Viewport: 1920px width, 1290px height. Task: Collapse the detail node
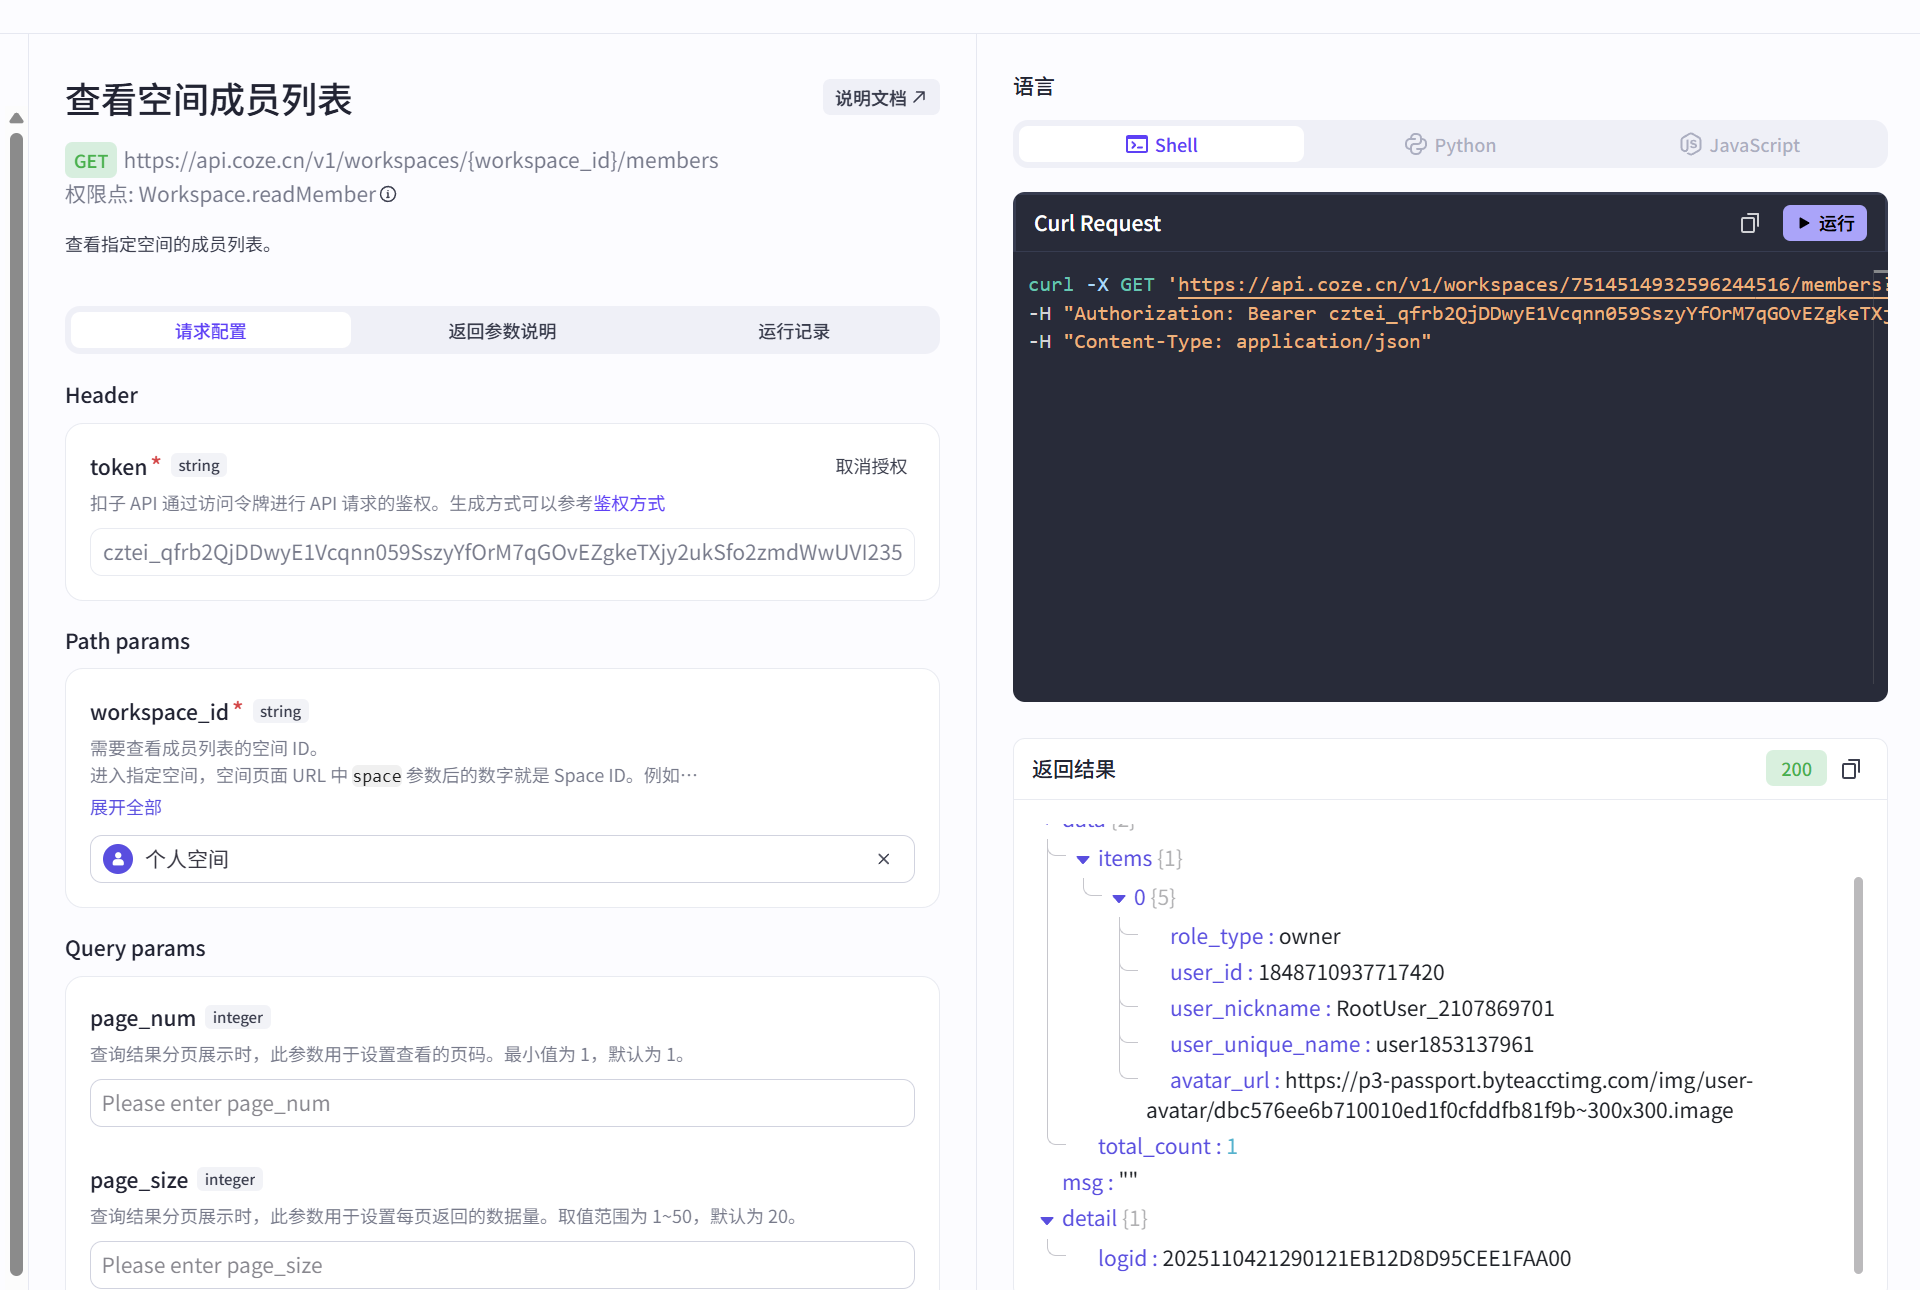(x=1046, y=1219)
